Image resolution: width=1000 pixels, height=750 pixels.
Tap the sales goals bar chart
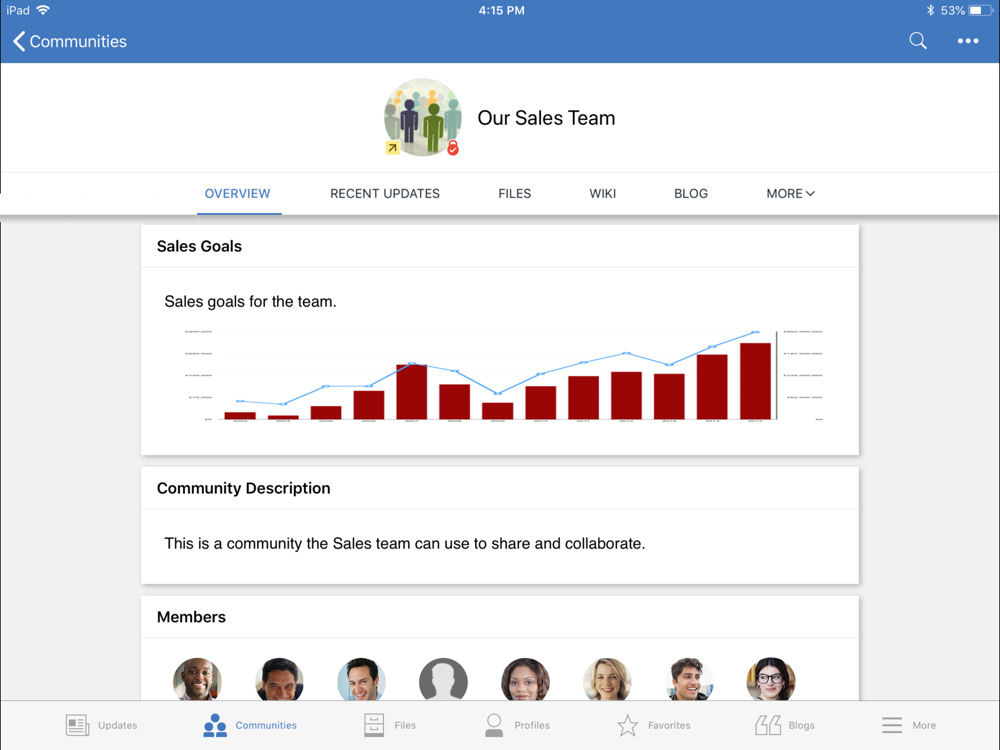(x=503, y=376)
